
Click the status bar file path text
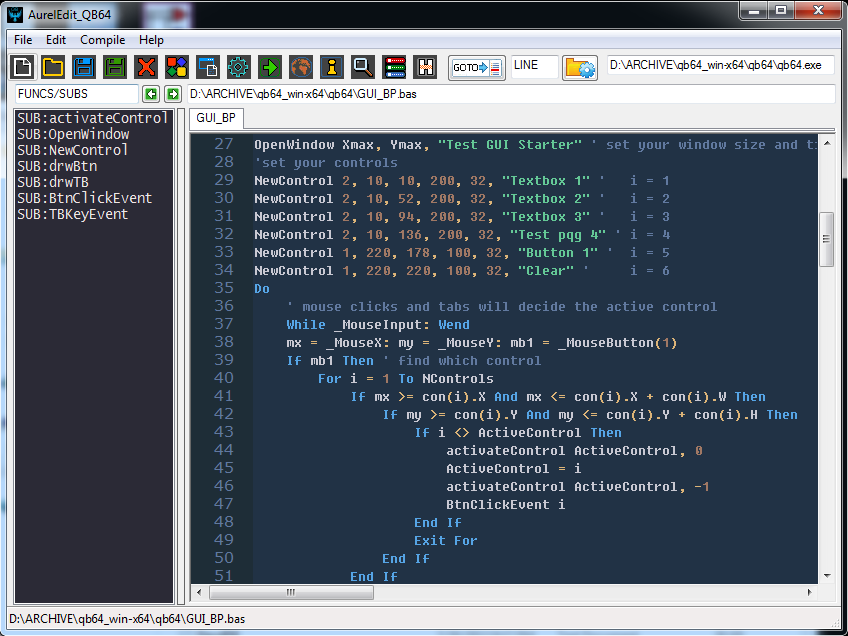point(127,619)
